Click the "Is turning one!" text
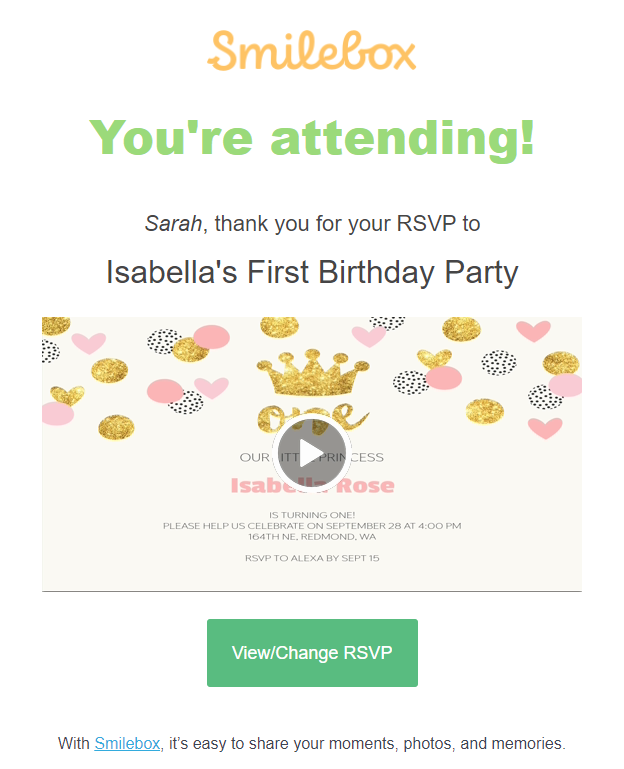 coord(312,515)
